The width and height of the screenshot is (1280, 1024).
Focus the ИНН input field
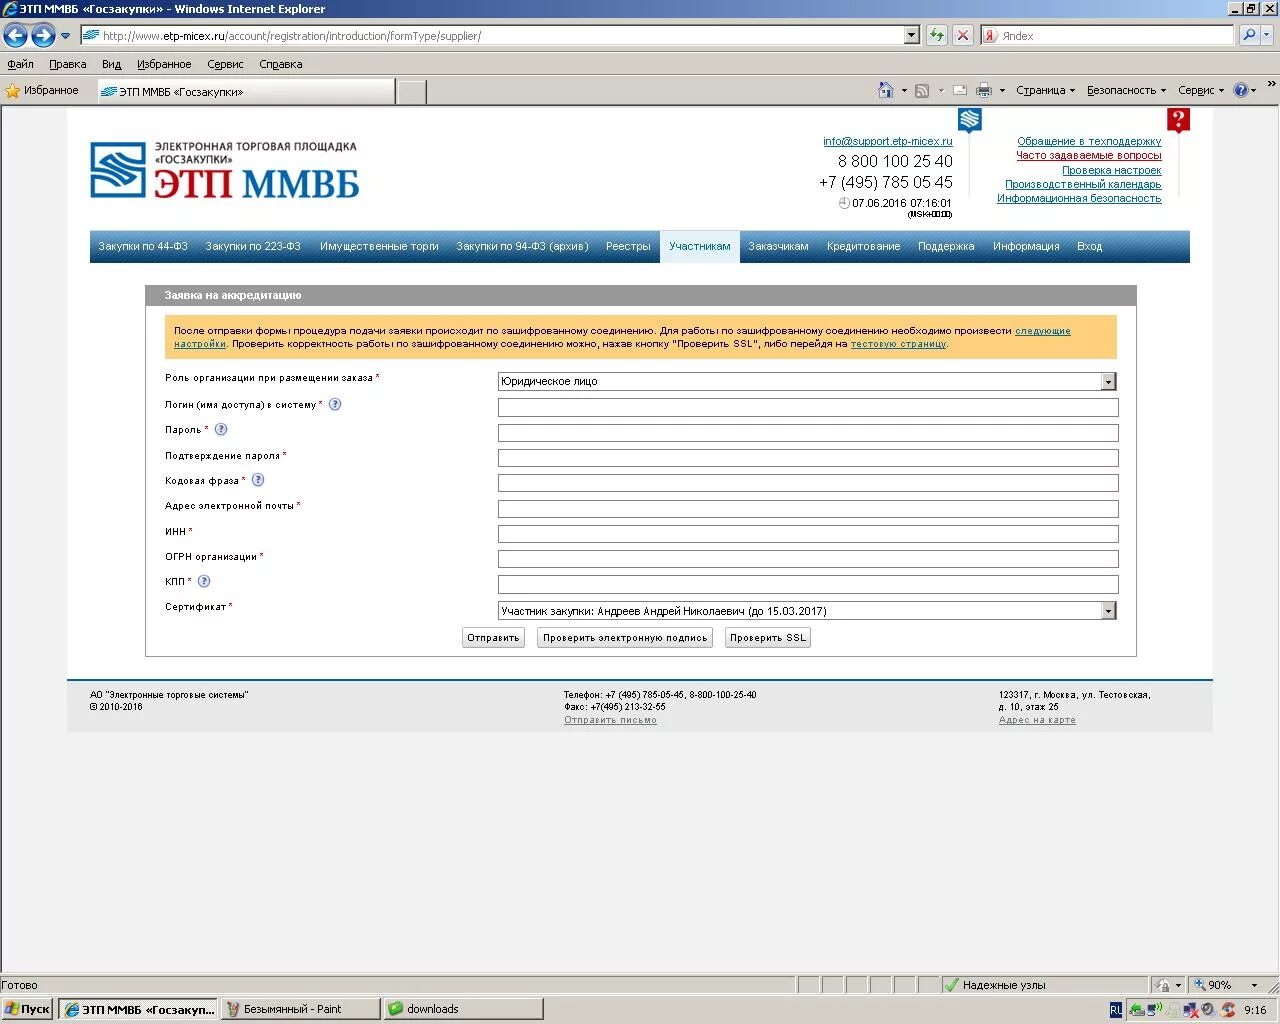[808, 534]
